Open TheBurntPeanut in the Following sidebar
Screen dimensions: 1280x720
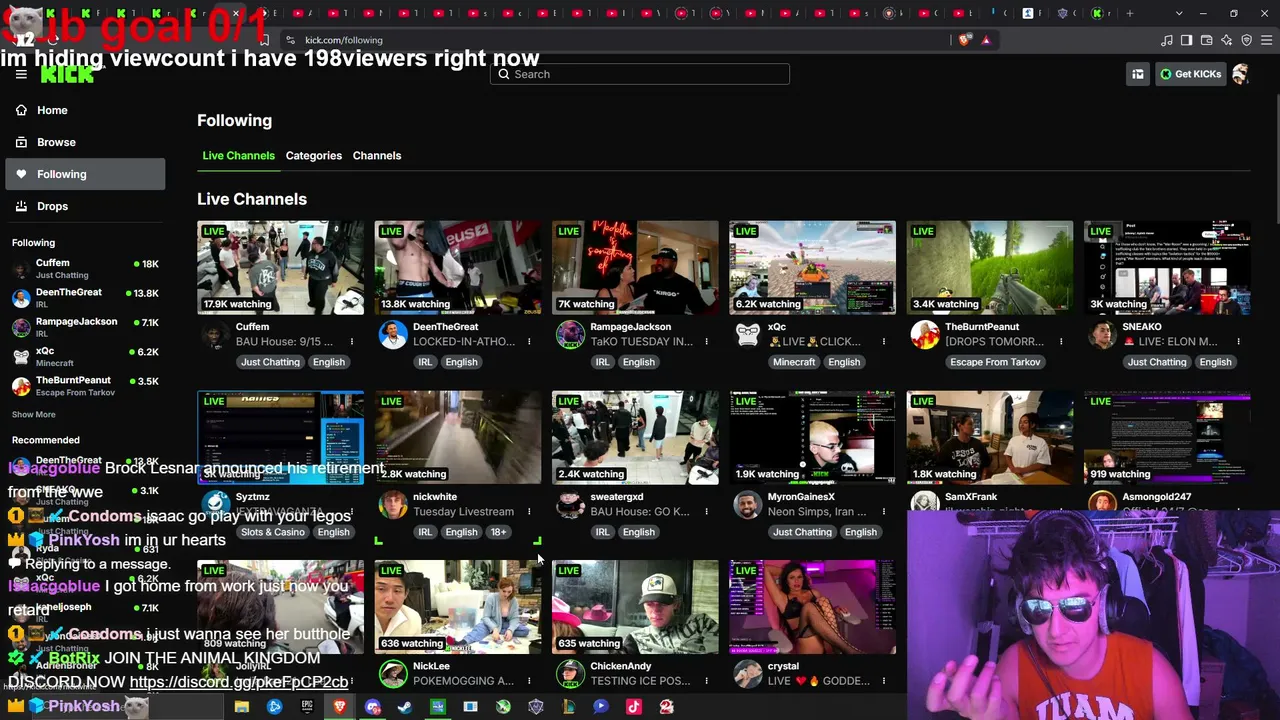pos(85,386)
